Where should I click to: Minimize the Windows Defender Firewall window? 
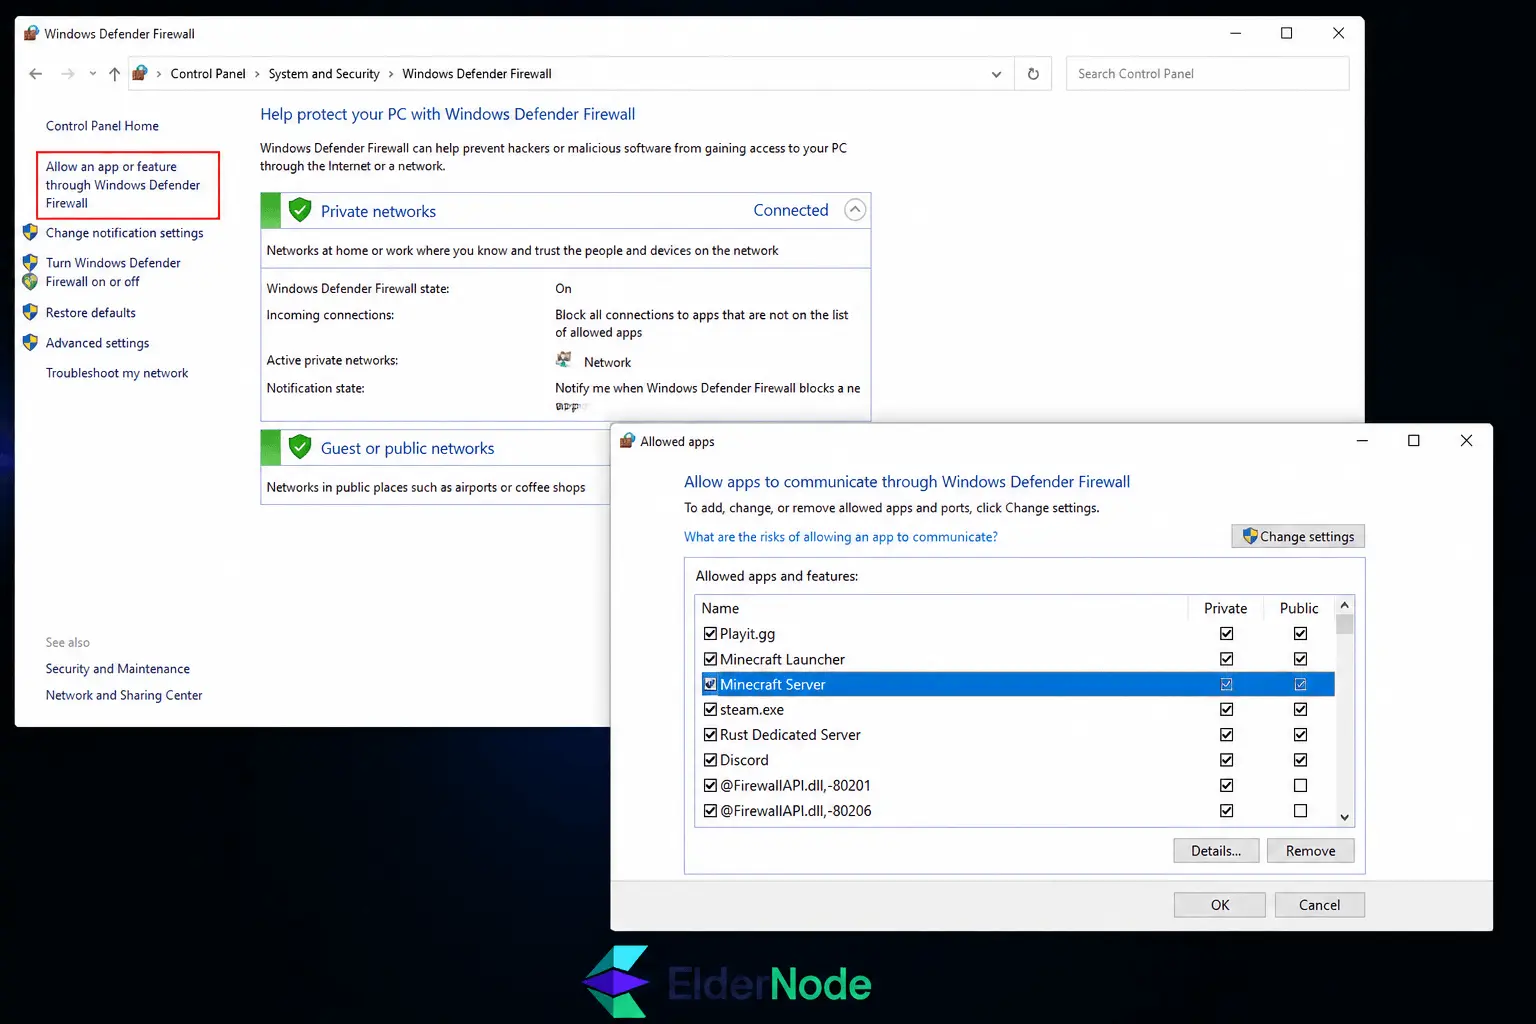point(1236,33)
